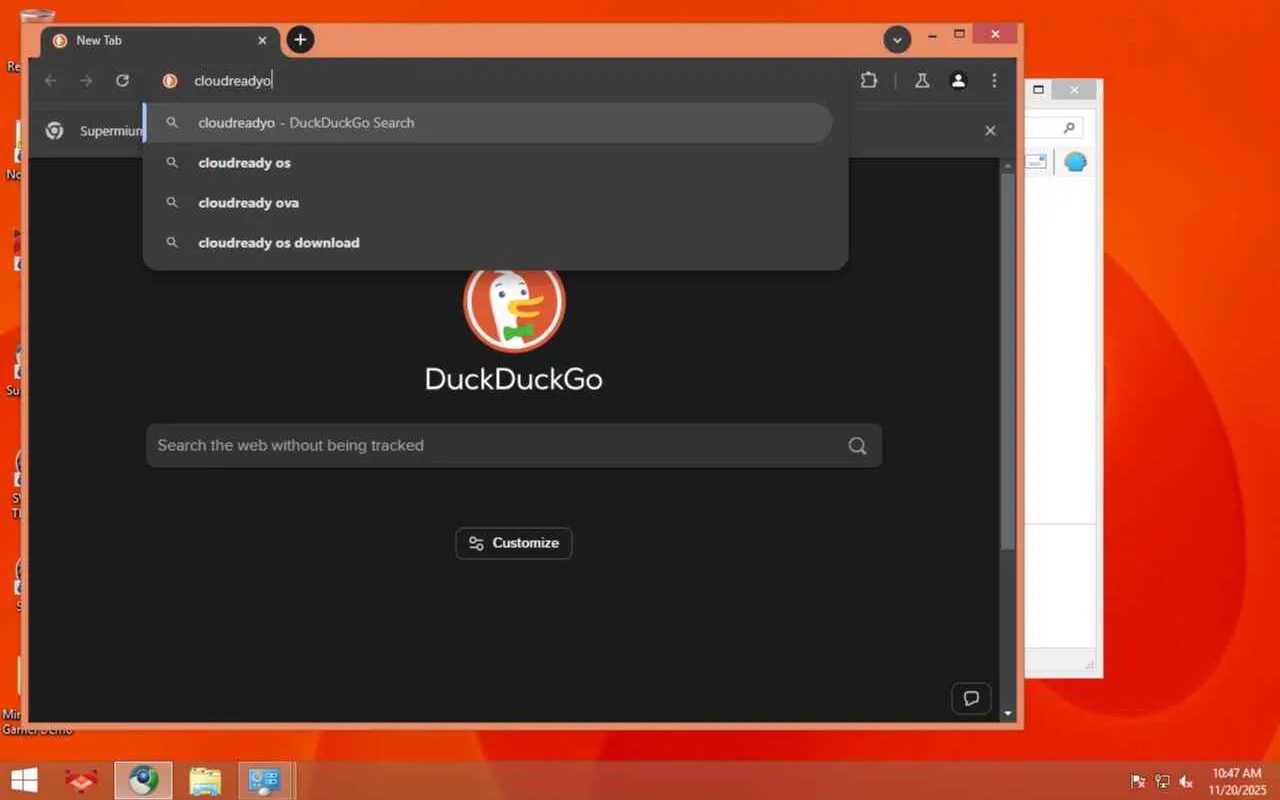Reload the page with the refresh icon
The image size is (1280, 800).
pos(122,81)
